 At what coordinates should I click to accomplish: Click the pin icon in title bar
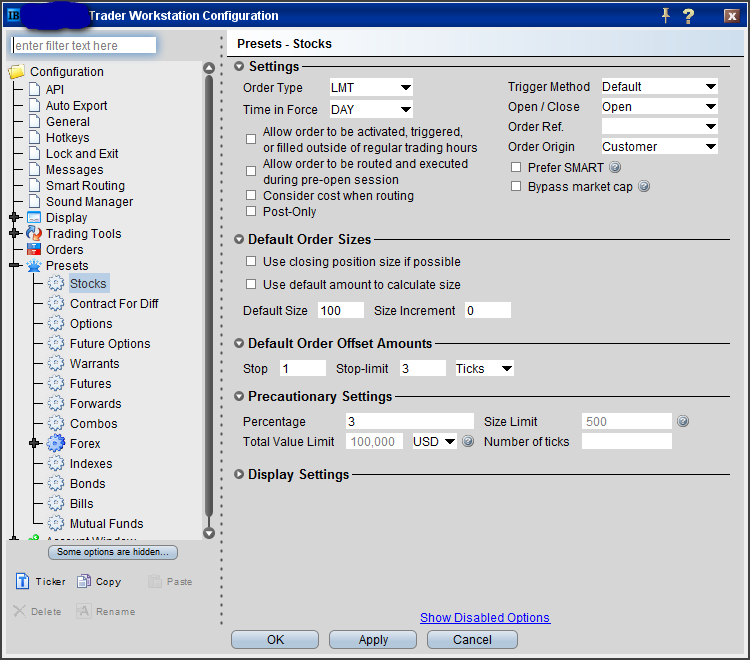665,15
